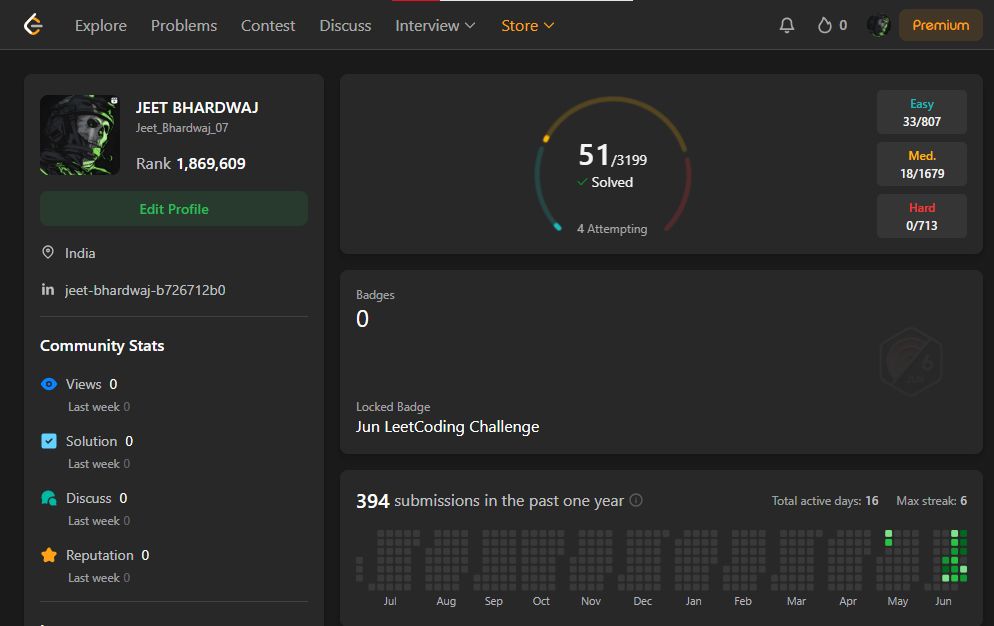This screenshot has height=626, width=994.
Task: Click the Views eye icon
Action: click(49, 384)
